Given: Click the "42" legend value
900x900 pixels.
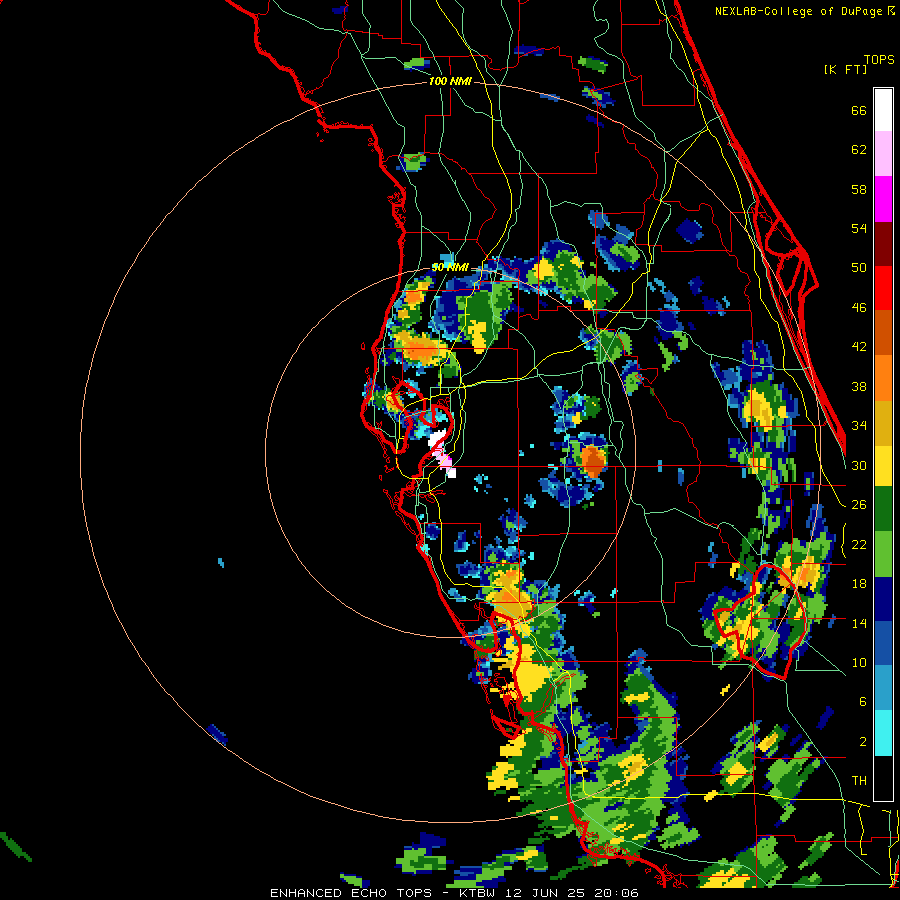Looking at the screenshot, I should pos(859,347).
